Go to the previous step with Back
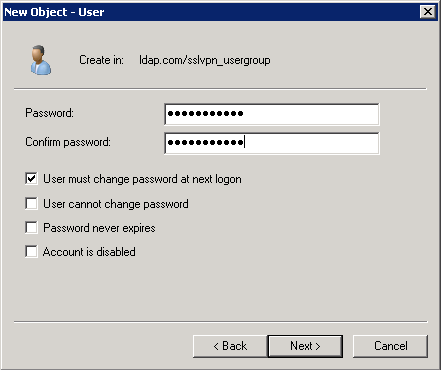This screenshot has height=370, width=441. (230, 346)
